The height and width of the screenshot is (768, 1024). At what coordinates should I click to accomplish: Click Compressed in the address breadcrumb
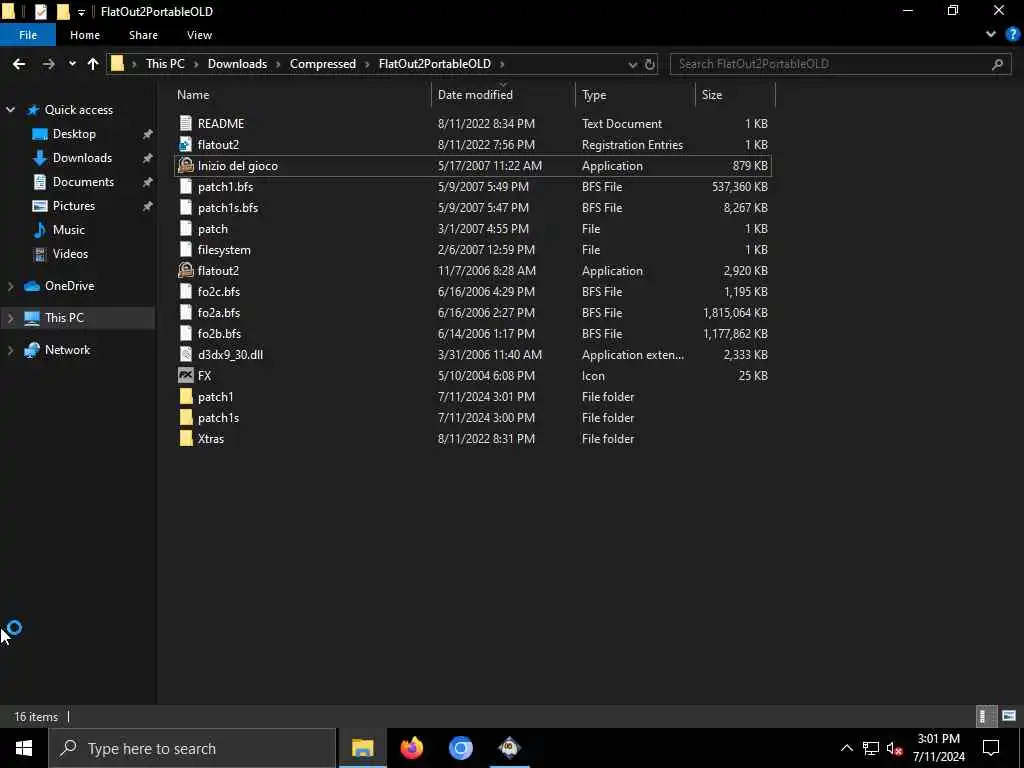[323, 64]
